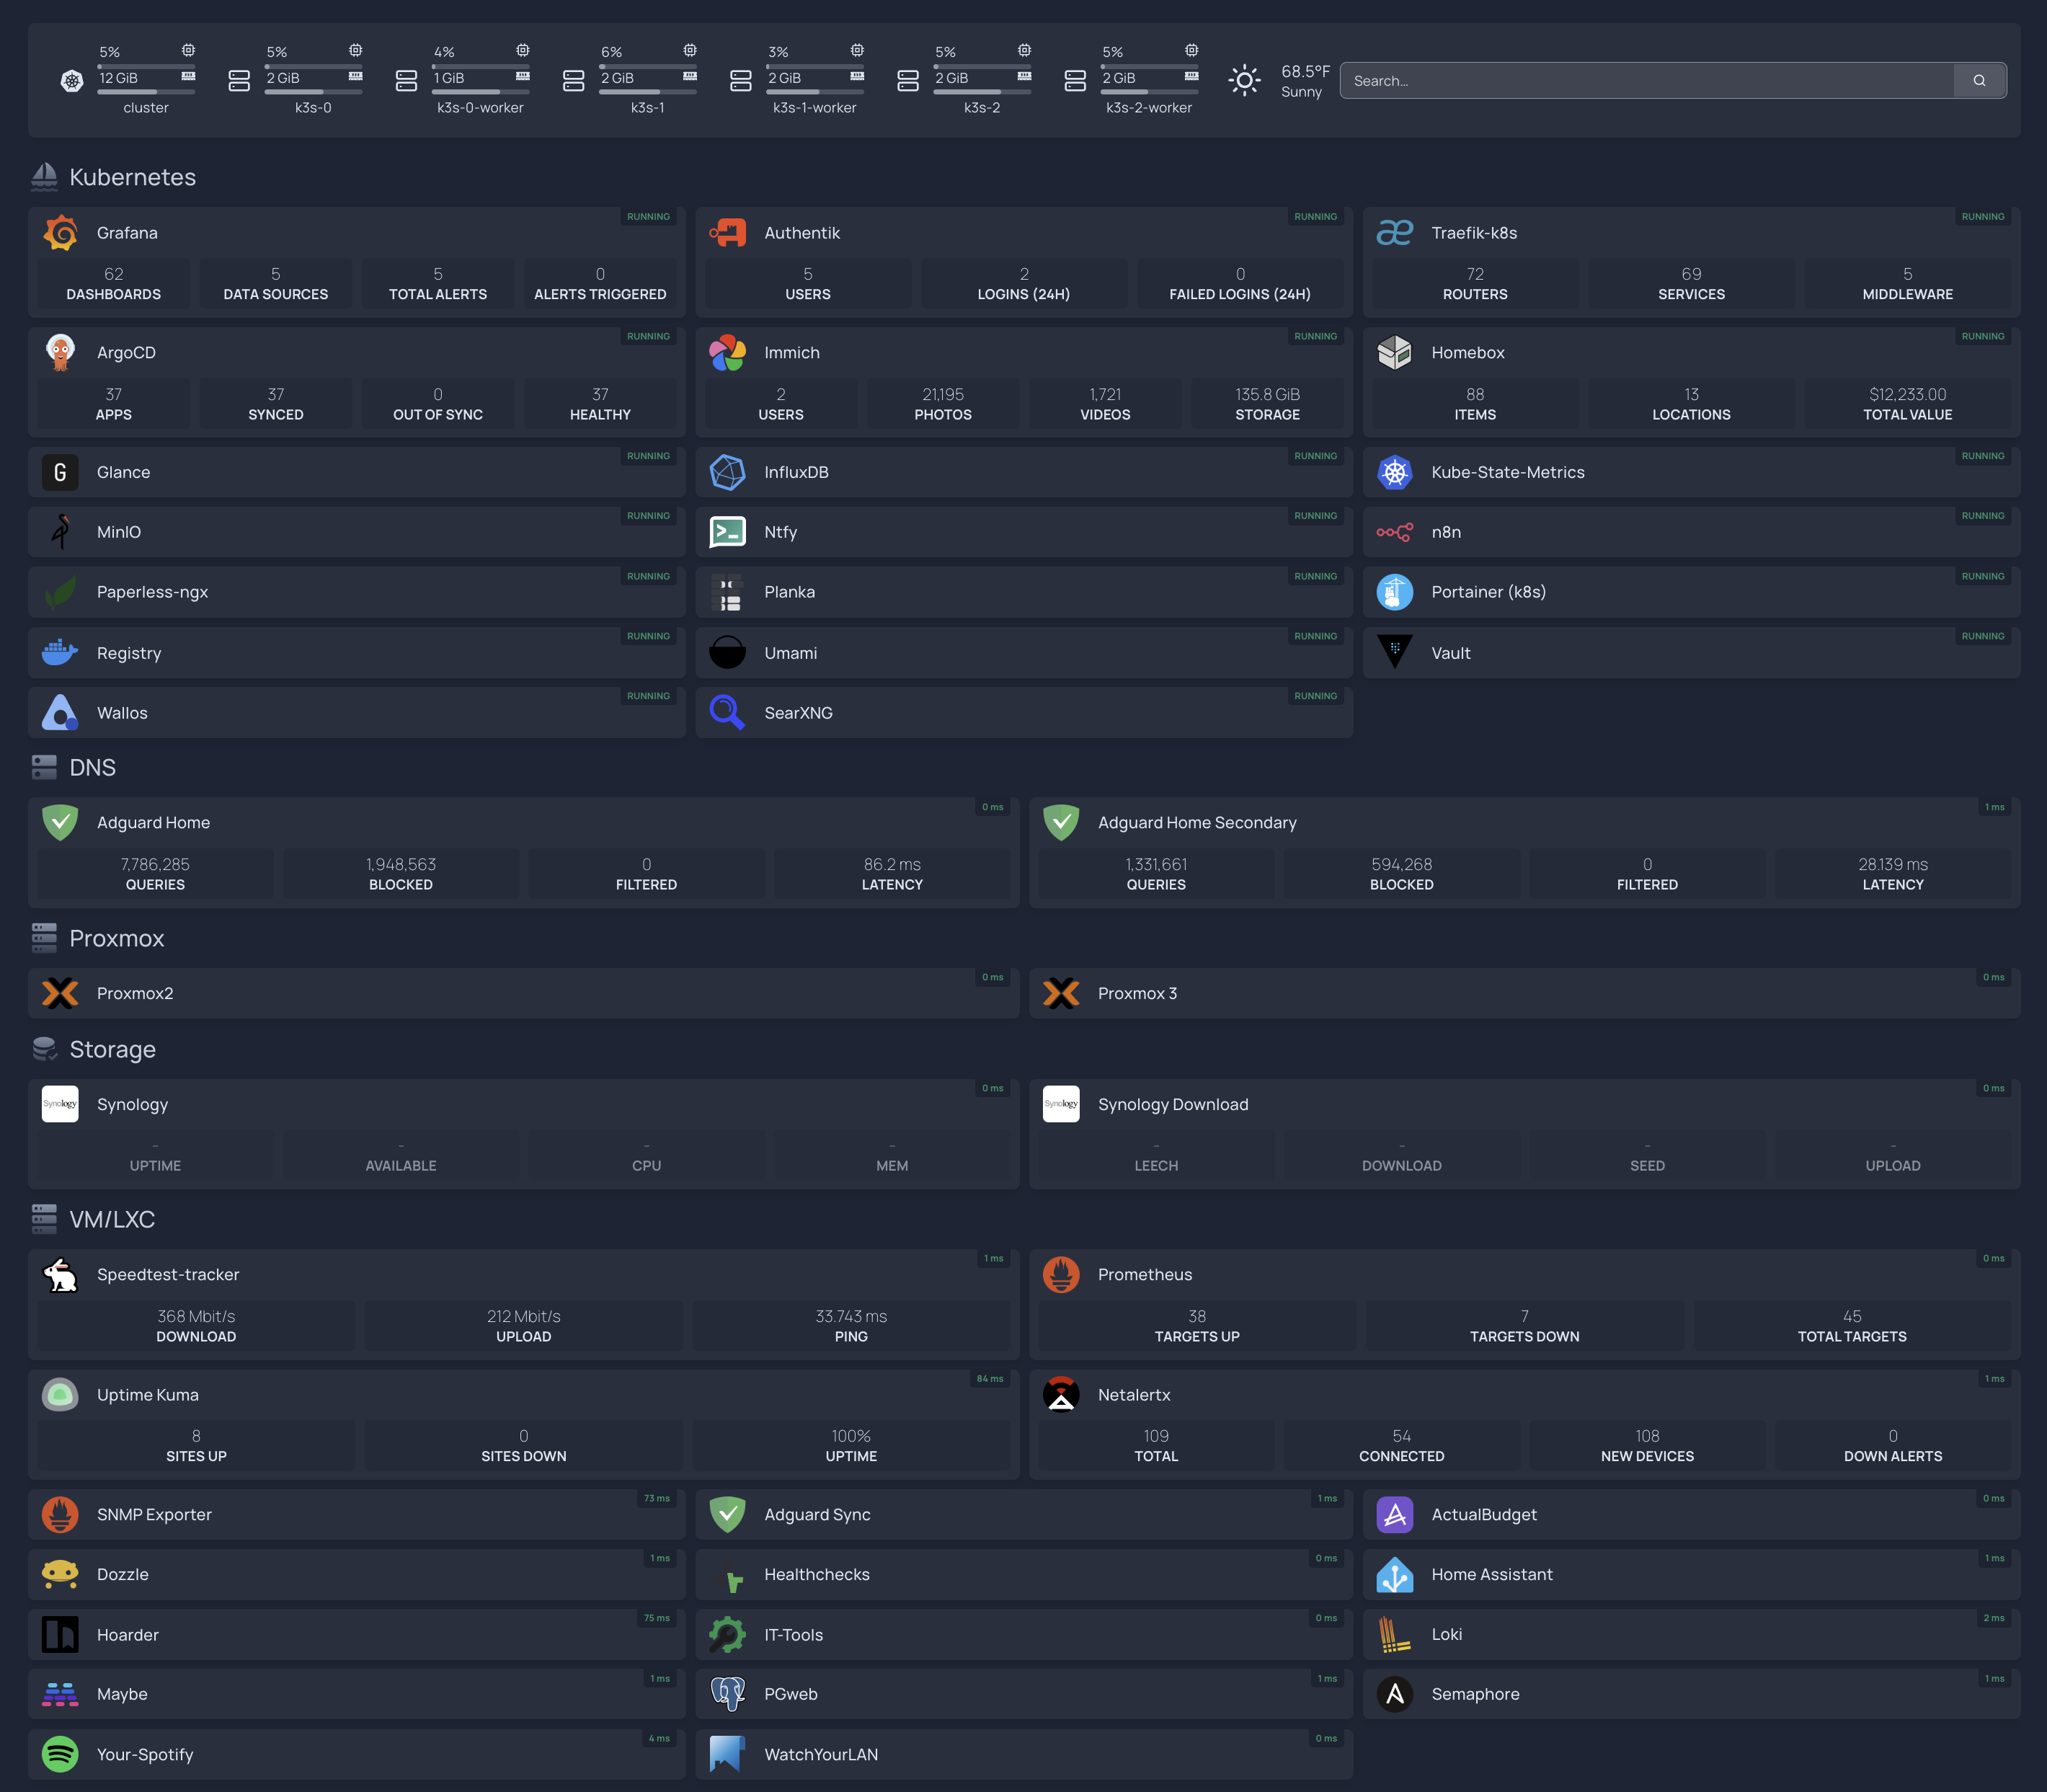
Task: Click the Home Assistant icon
Action: point(1394,1574)
